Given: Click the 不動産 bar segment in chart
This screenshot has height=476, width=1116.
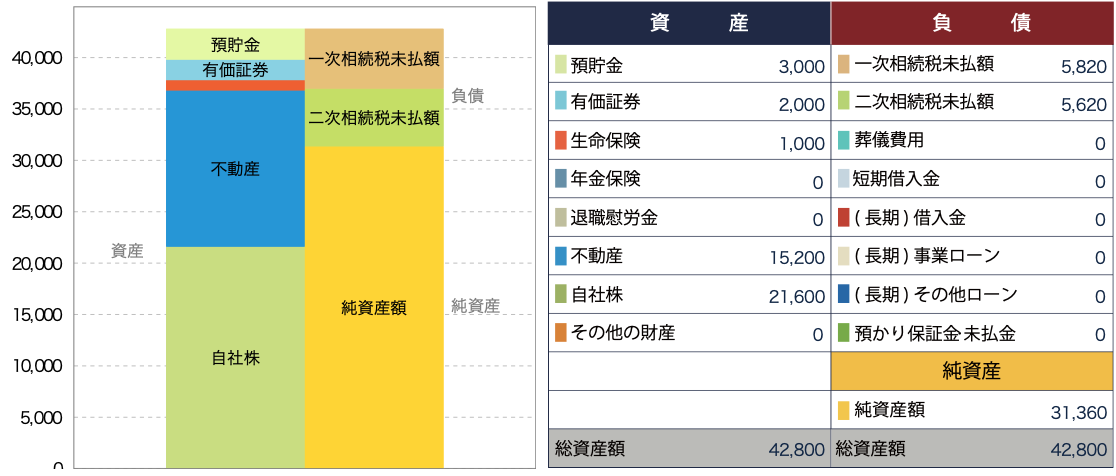Looking at the screenshot, I should coord(235,169).
